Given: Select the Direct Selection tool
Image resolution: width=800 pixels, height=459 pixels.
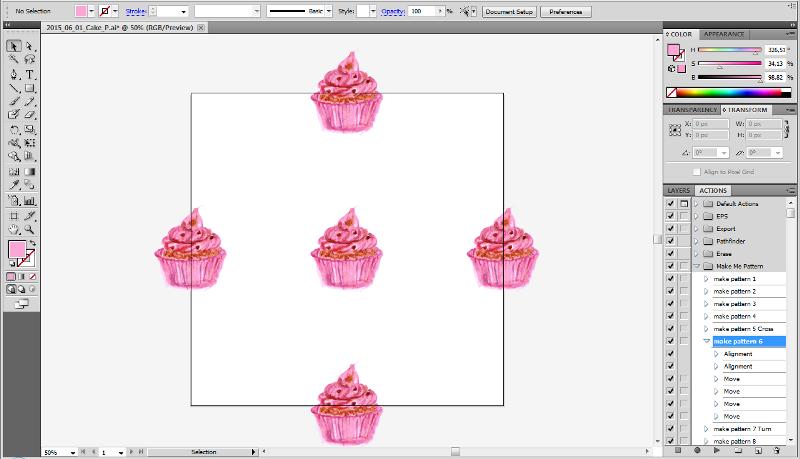Looking at the screenshot, I should 30,46.
